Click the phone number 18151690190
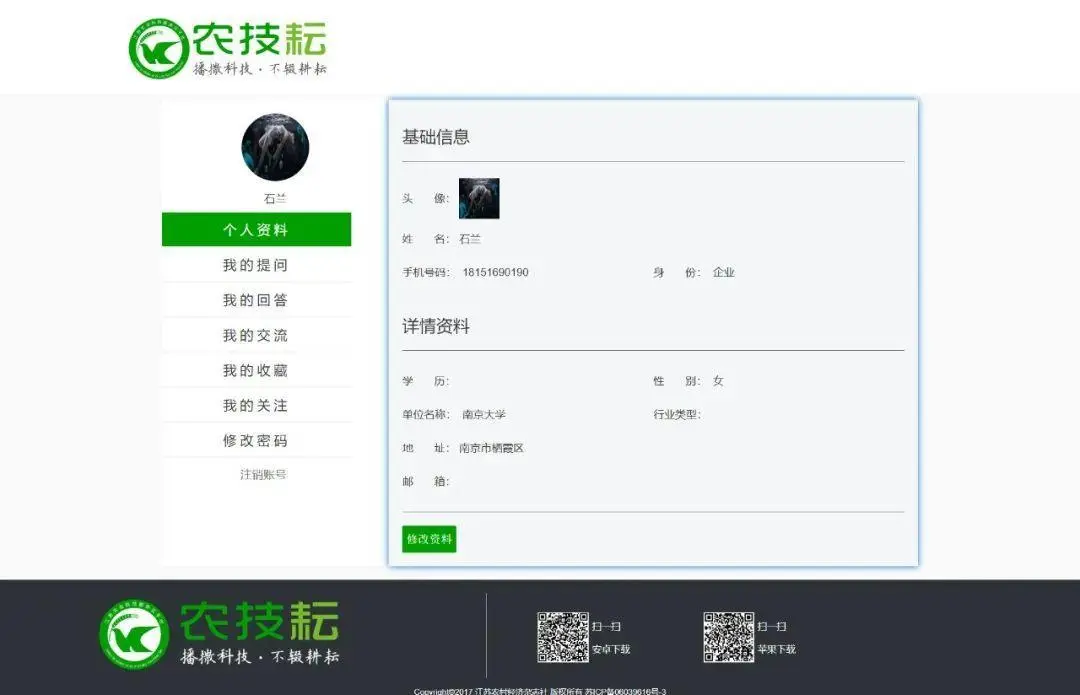The height and width of the screenshot is (695, 1080). (x=497, y=272)
